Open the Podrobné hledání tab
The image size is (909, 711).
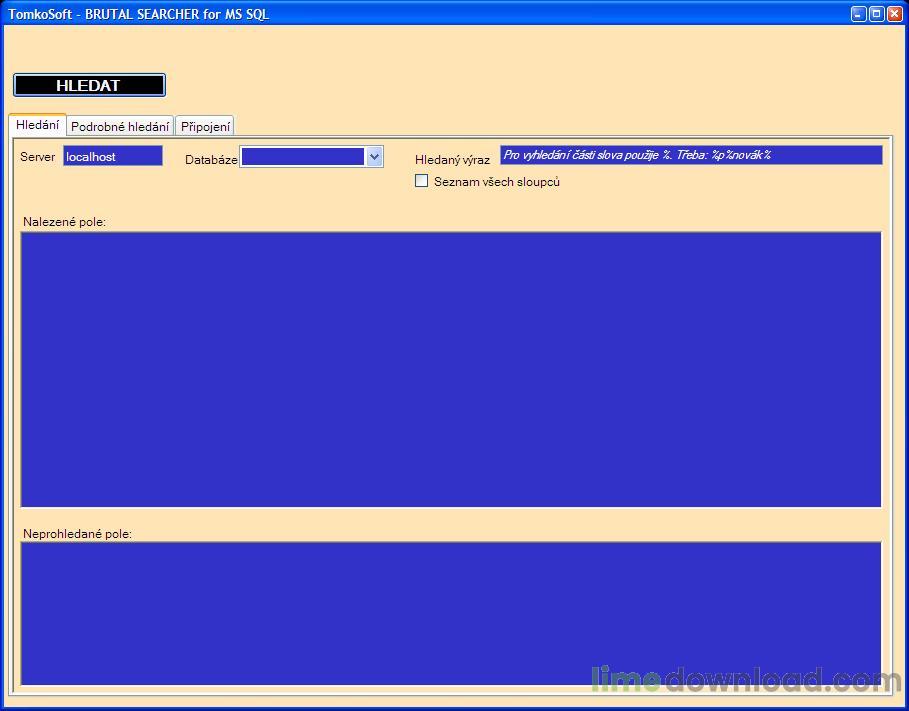pos(120,127)
